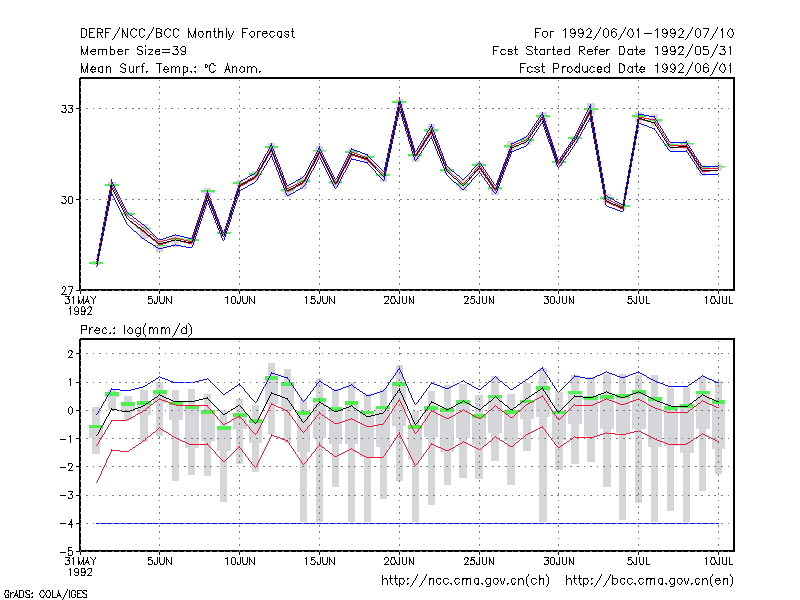Image resolution: width=800 pixels, height=600 pixels.
Task: Click the blue dashed line at -4
Action: point(407,523)
